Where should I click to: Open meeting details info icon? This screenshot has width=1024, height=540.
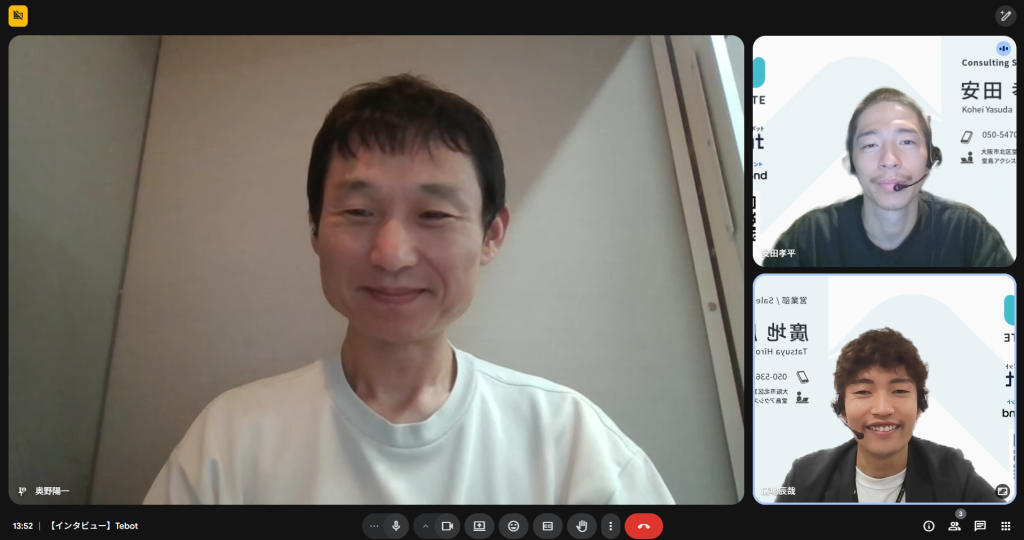click(929, 526)
